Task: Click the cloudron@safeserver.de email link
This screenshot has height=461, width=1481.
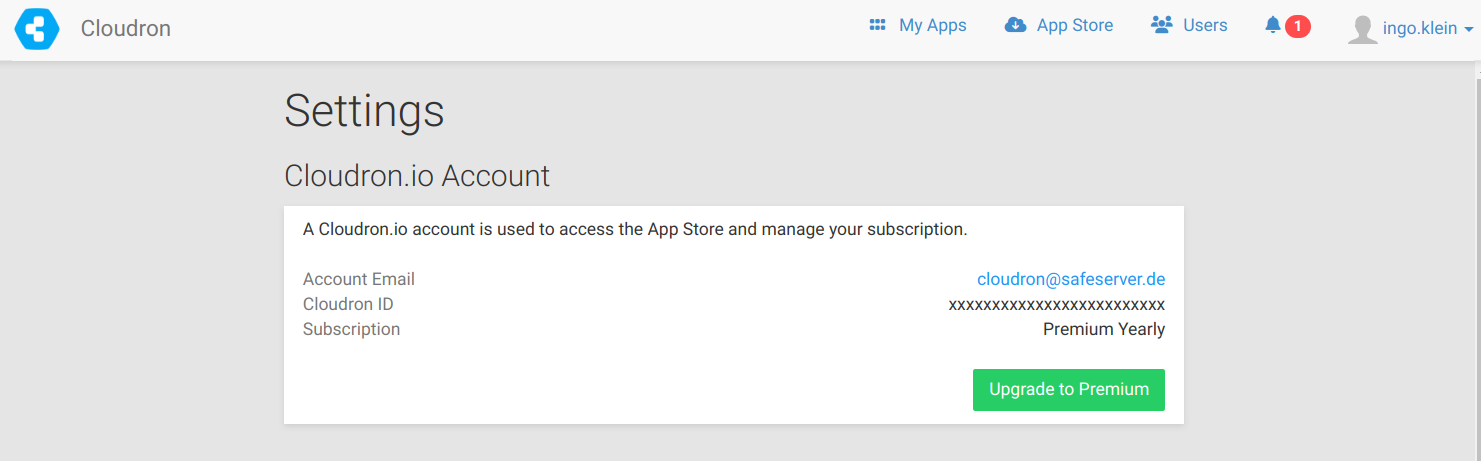Action: pyautogui.click(x=1071, y=279)
